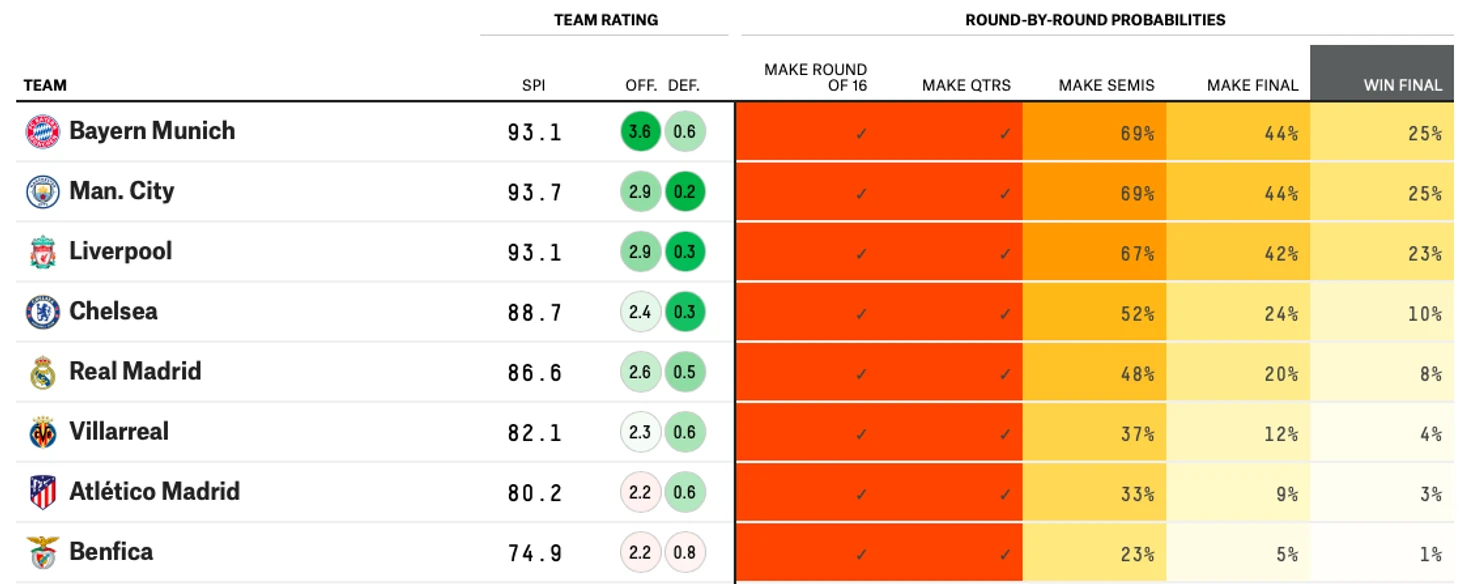This screenshot has width=1460, height=584.
Task: Click Chelsea's 10% win final cell
Action: tap(1382, 312)
